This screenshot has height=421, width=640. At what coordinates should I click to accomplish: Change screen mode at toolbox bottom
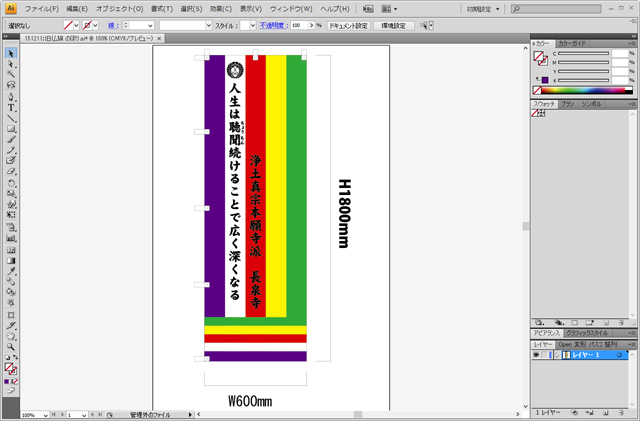[x=11, y=391]
